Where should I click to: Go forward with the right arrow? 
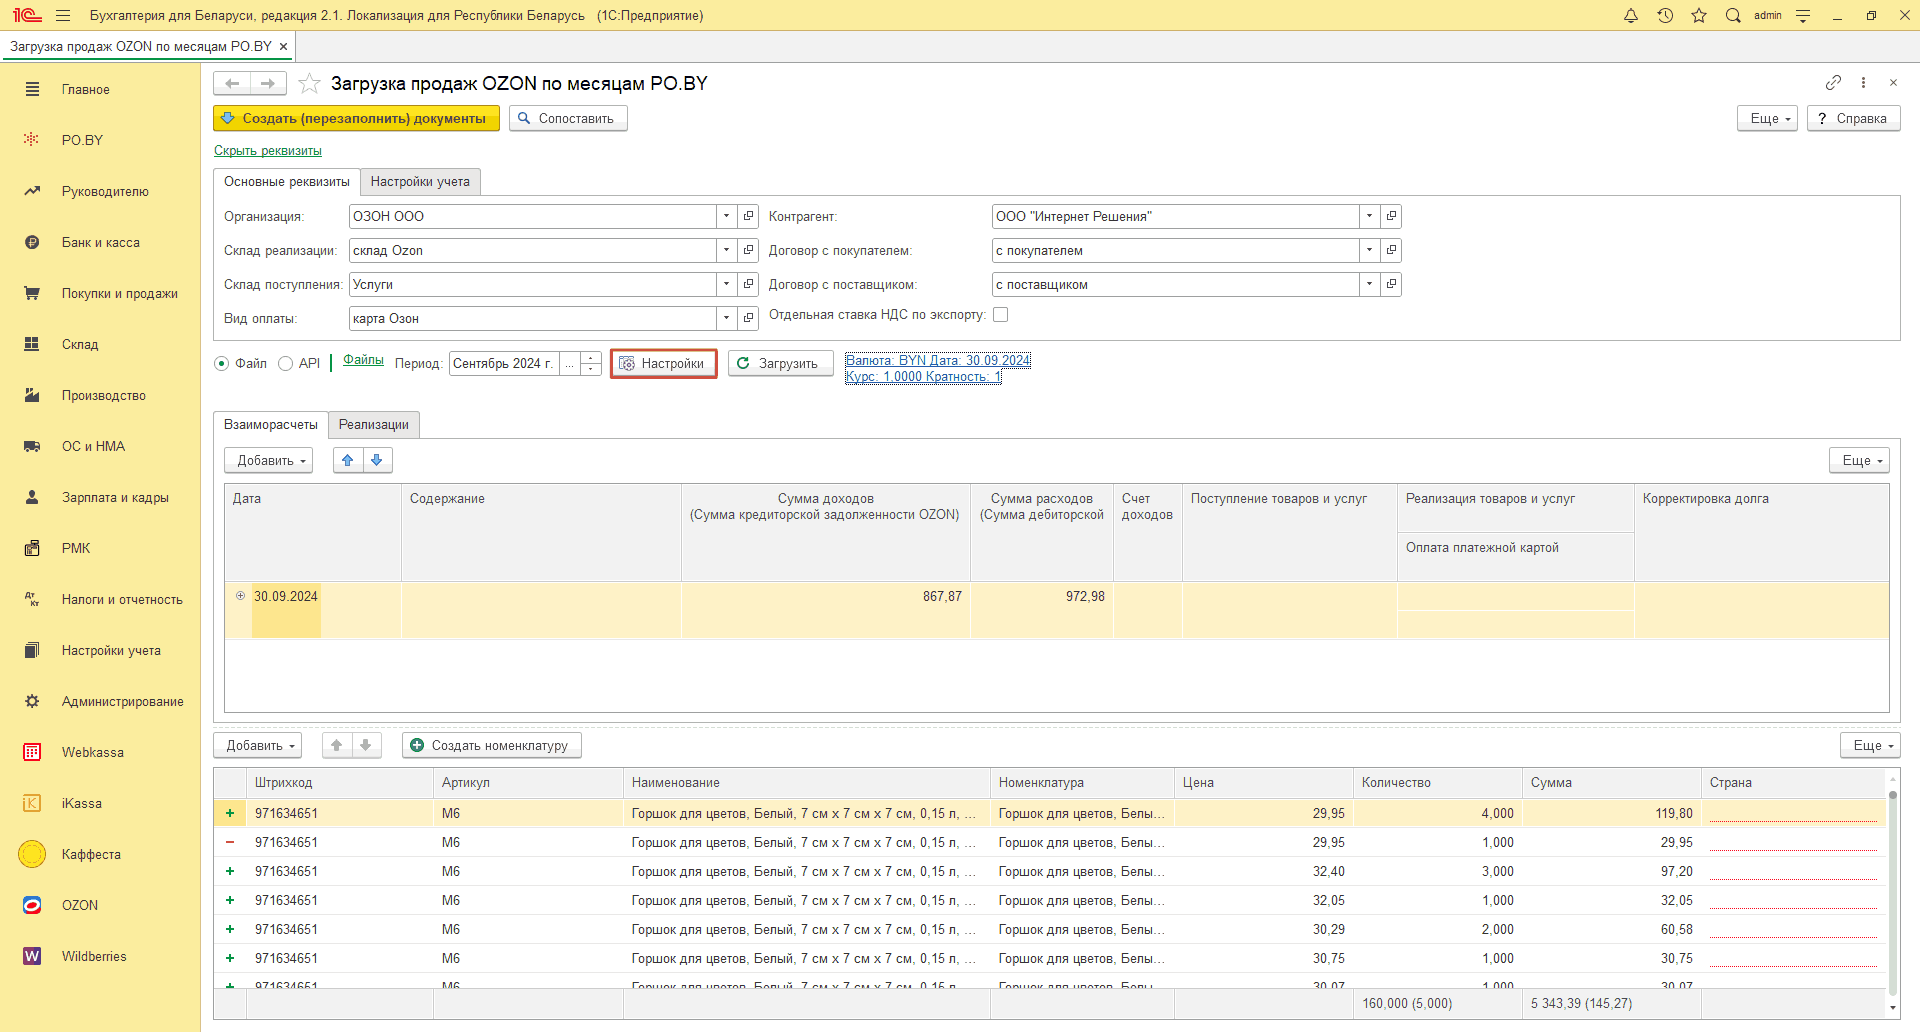(268, 83)
